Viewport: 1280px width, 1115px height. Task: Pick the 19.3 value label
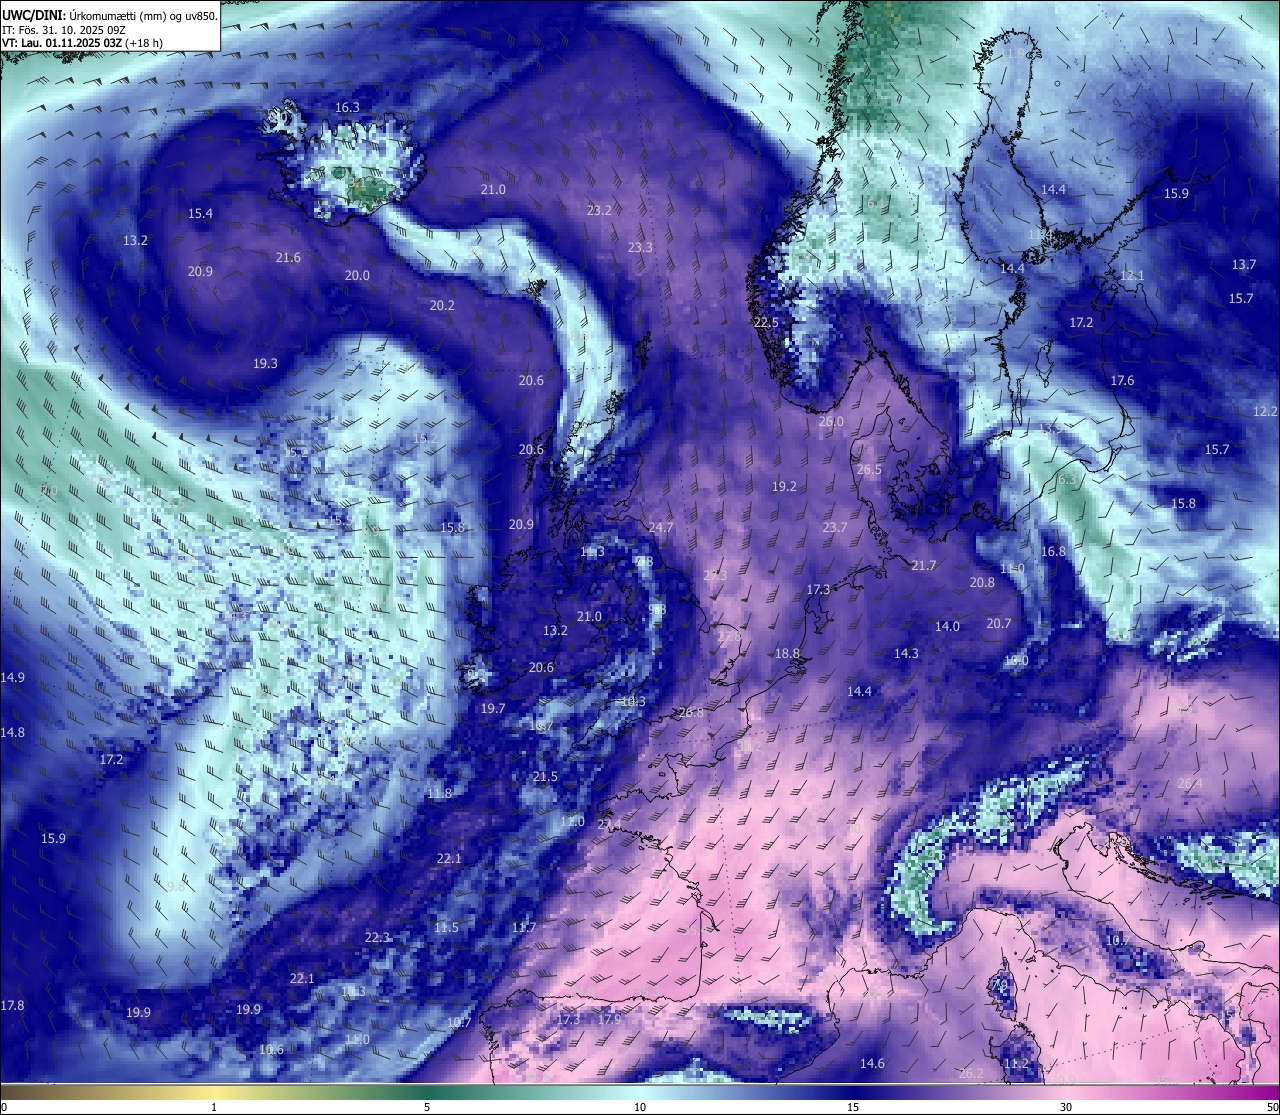pyautogui.click(x=265, y=363)
